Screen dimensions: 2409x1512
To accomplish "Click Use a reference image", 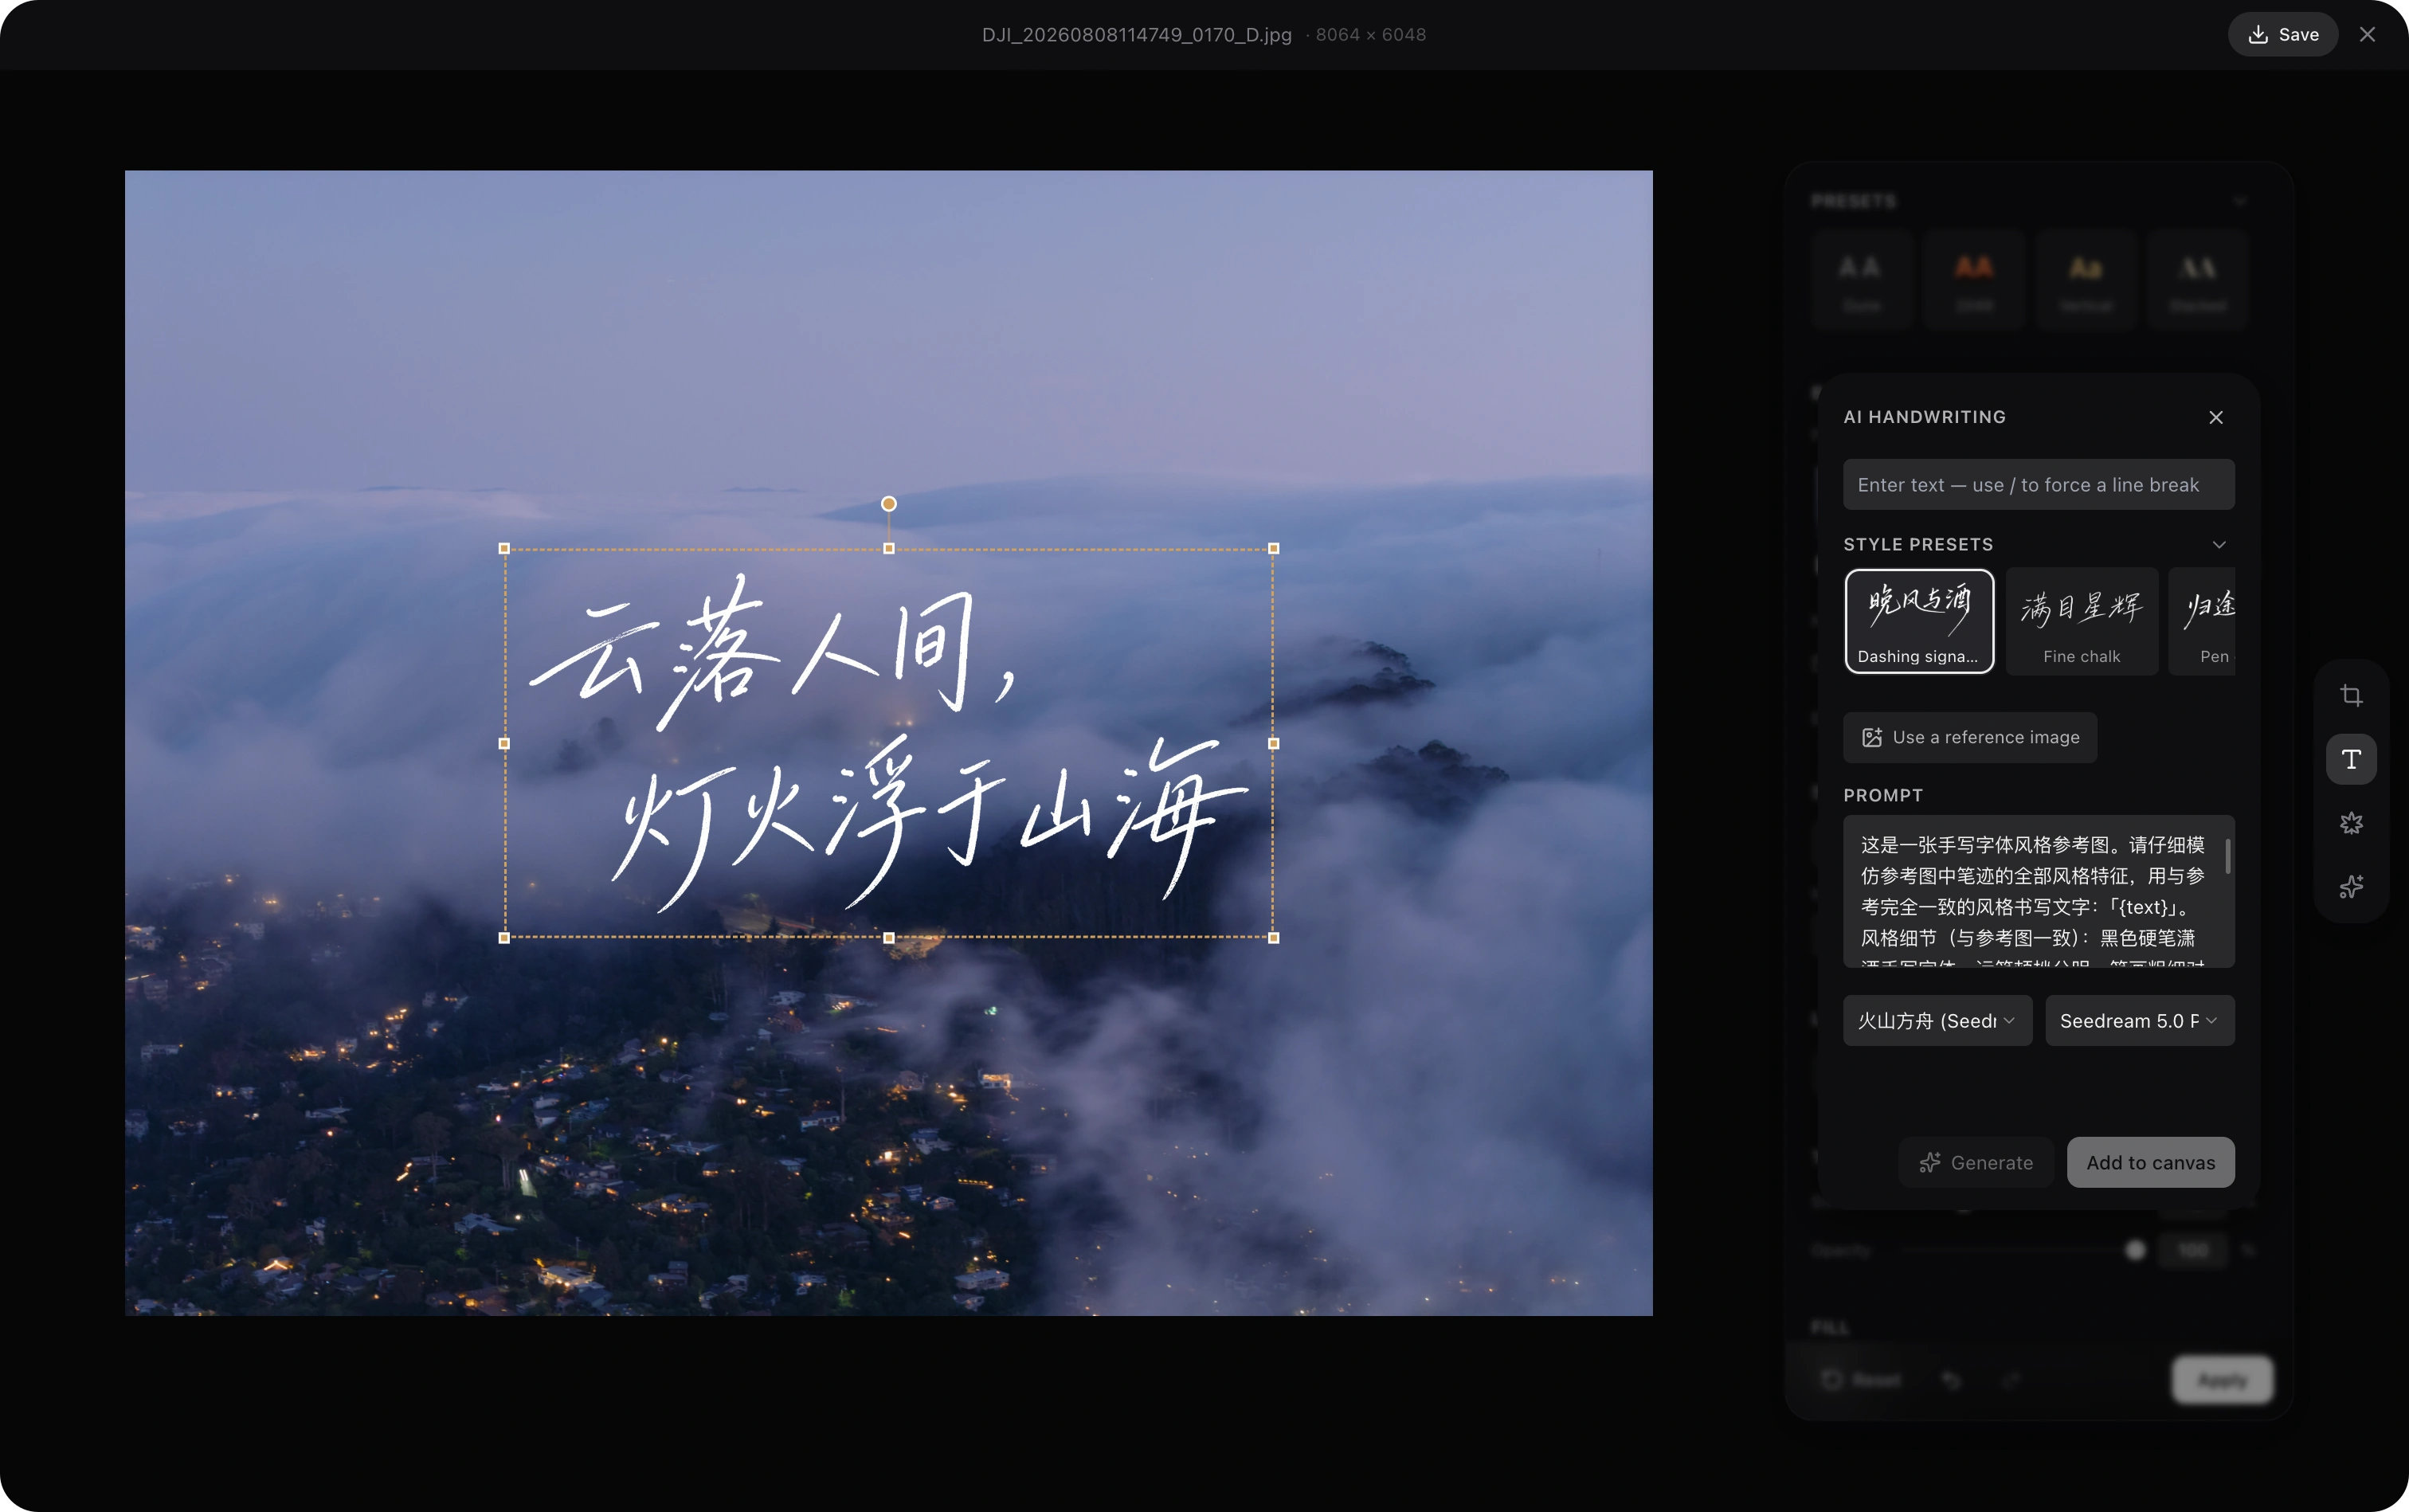I will [1970, 737].
